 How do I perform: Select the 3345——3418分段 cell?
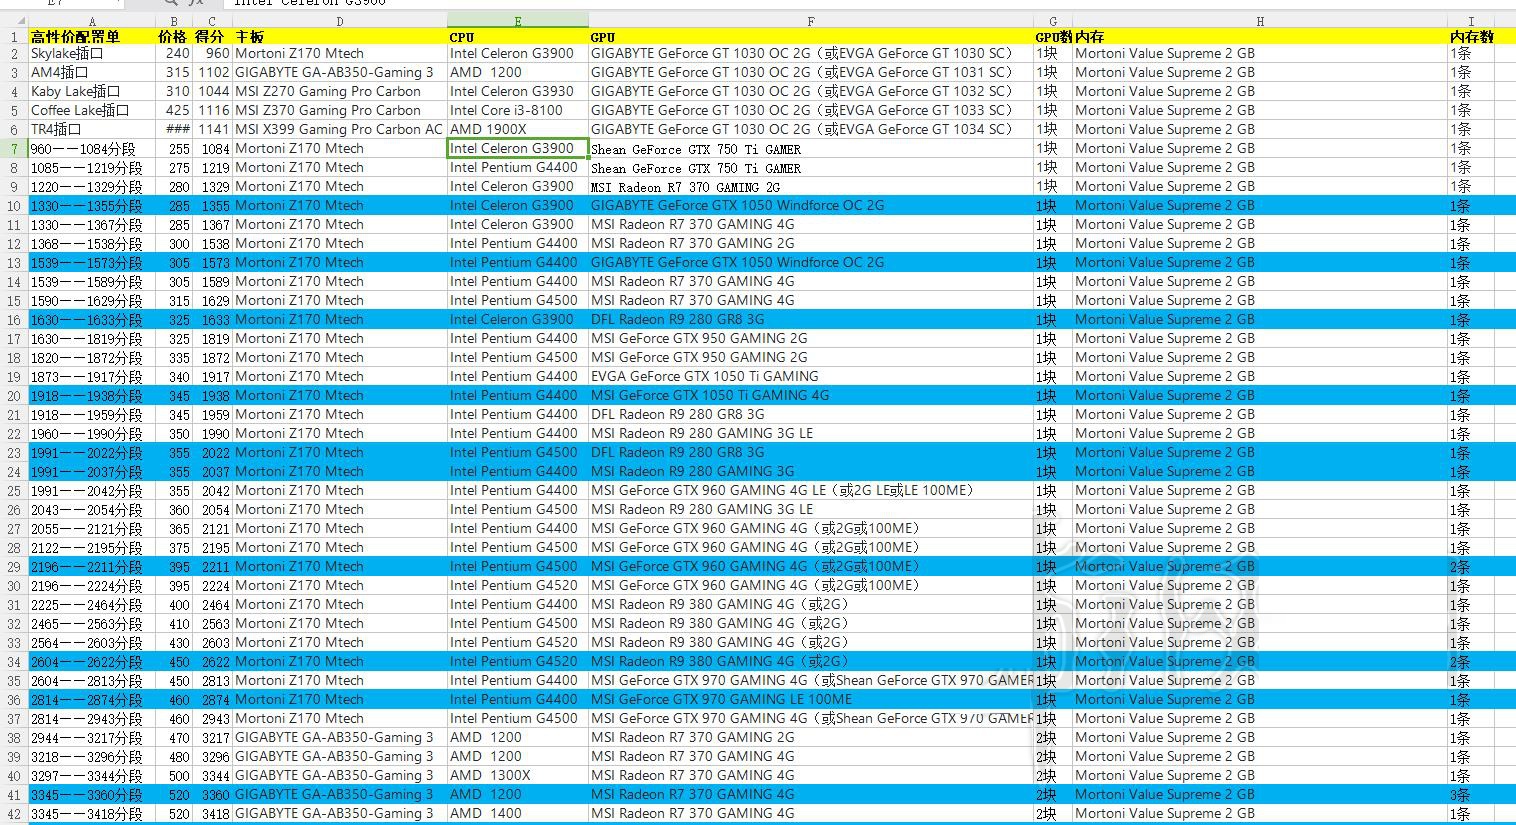(x=92, y=813)
